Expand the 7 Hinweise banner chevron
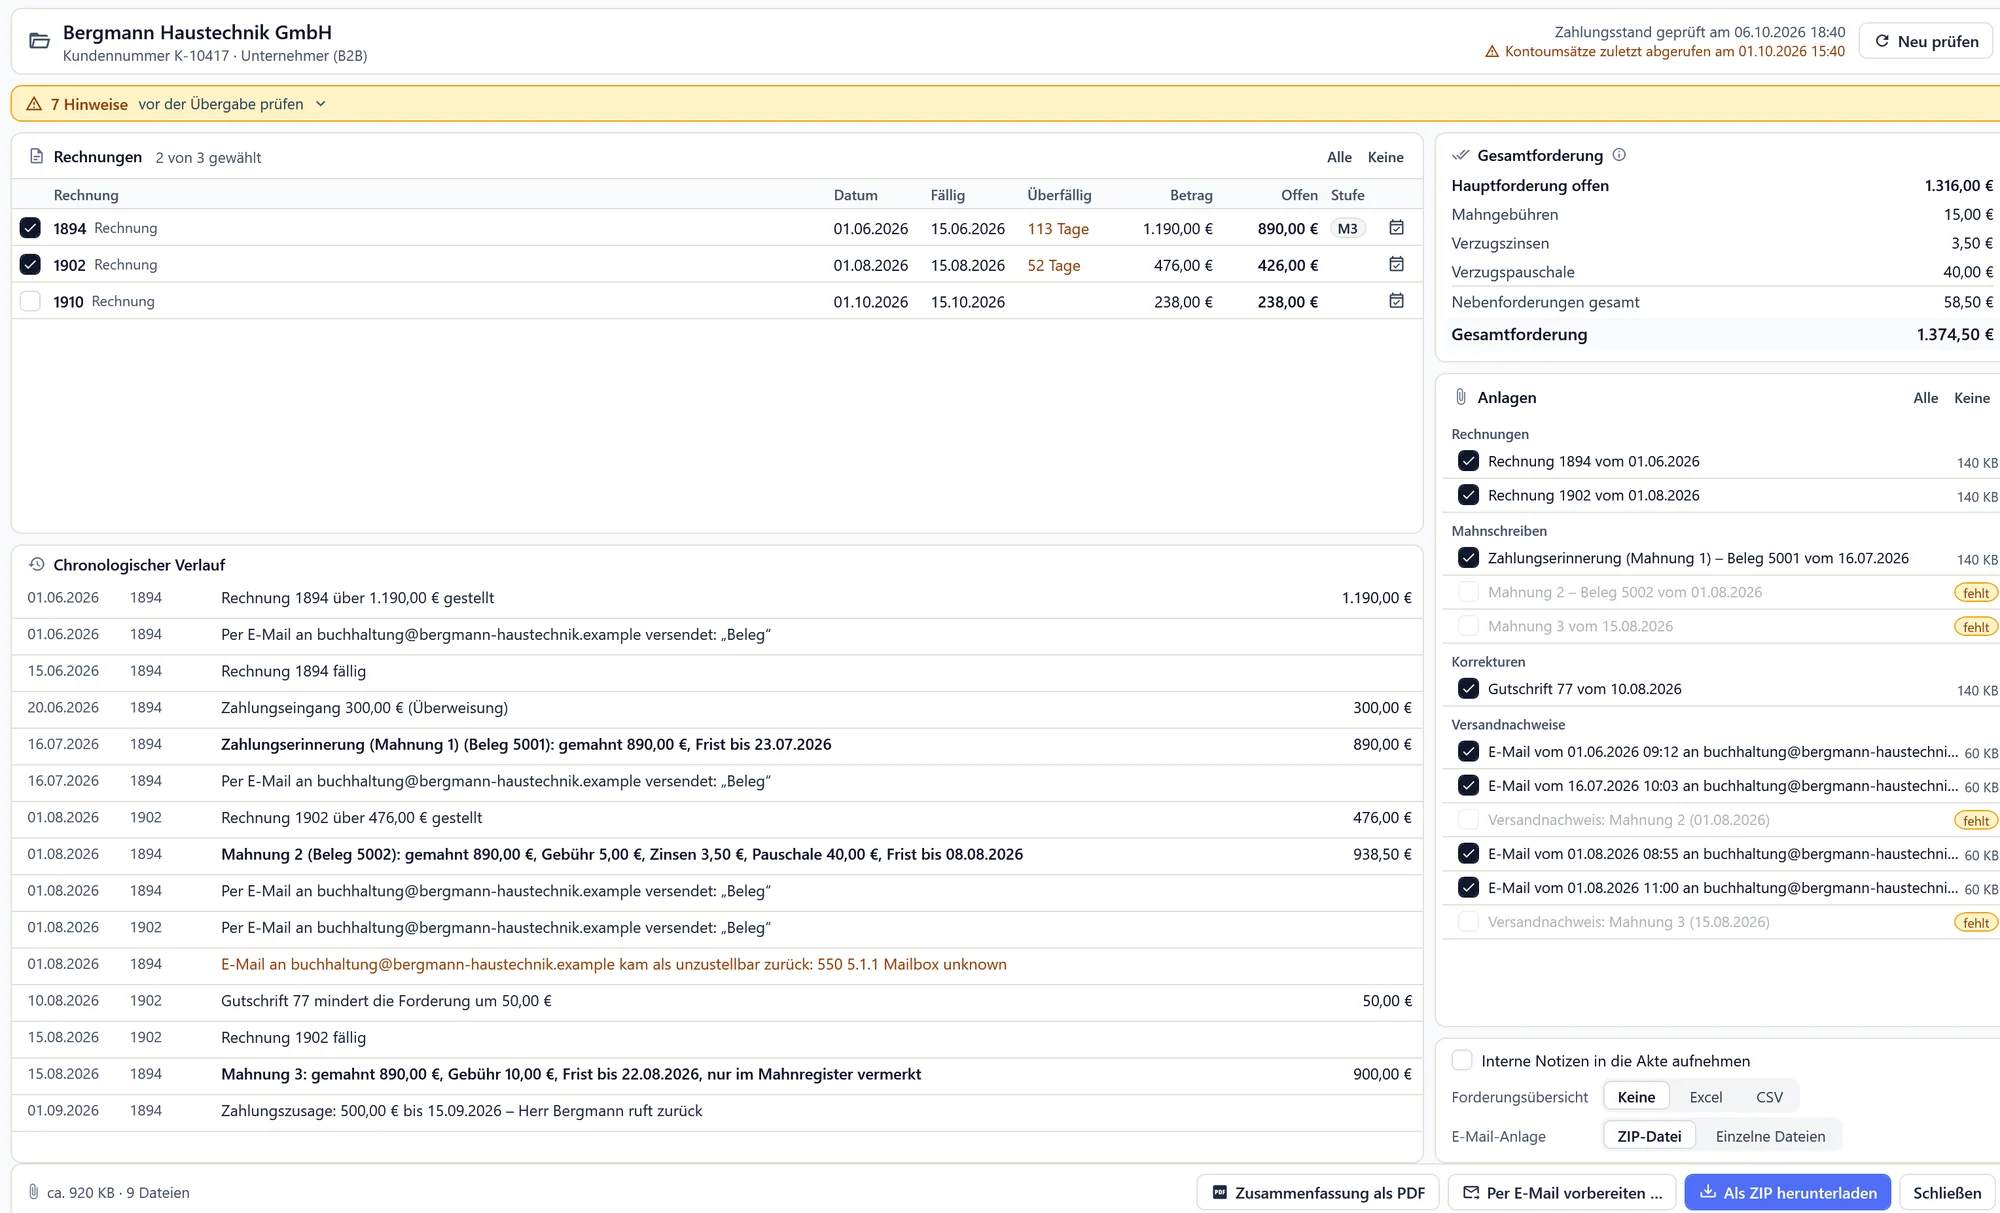Image resolution: width=2000 pixels, height=1213 pixels. (321, 104)
